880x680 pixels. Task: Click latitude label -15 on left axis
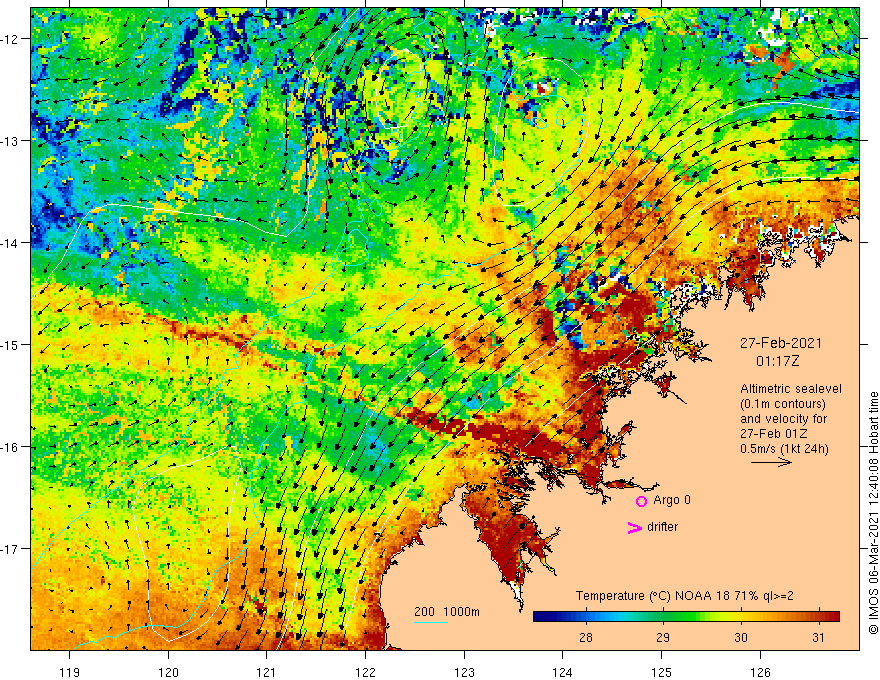[11, 344]
